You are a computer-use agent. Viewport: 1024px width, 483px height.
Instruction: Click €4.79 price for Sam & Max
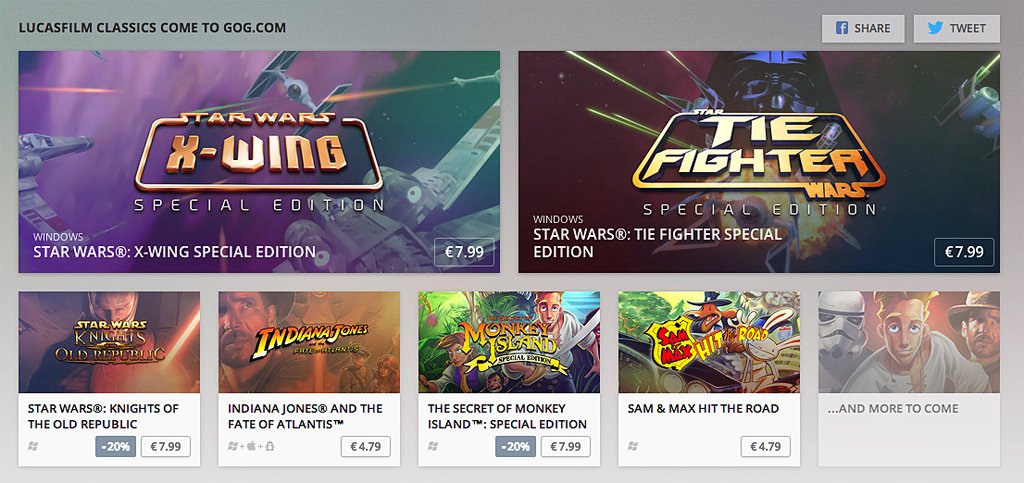click(x=765, y=447)
